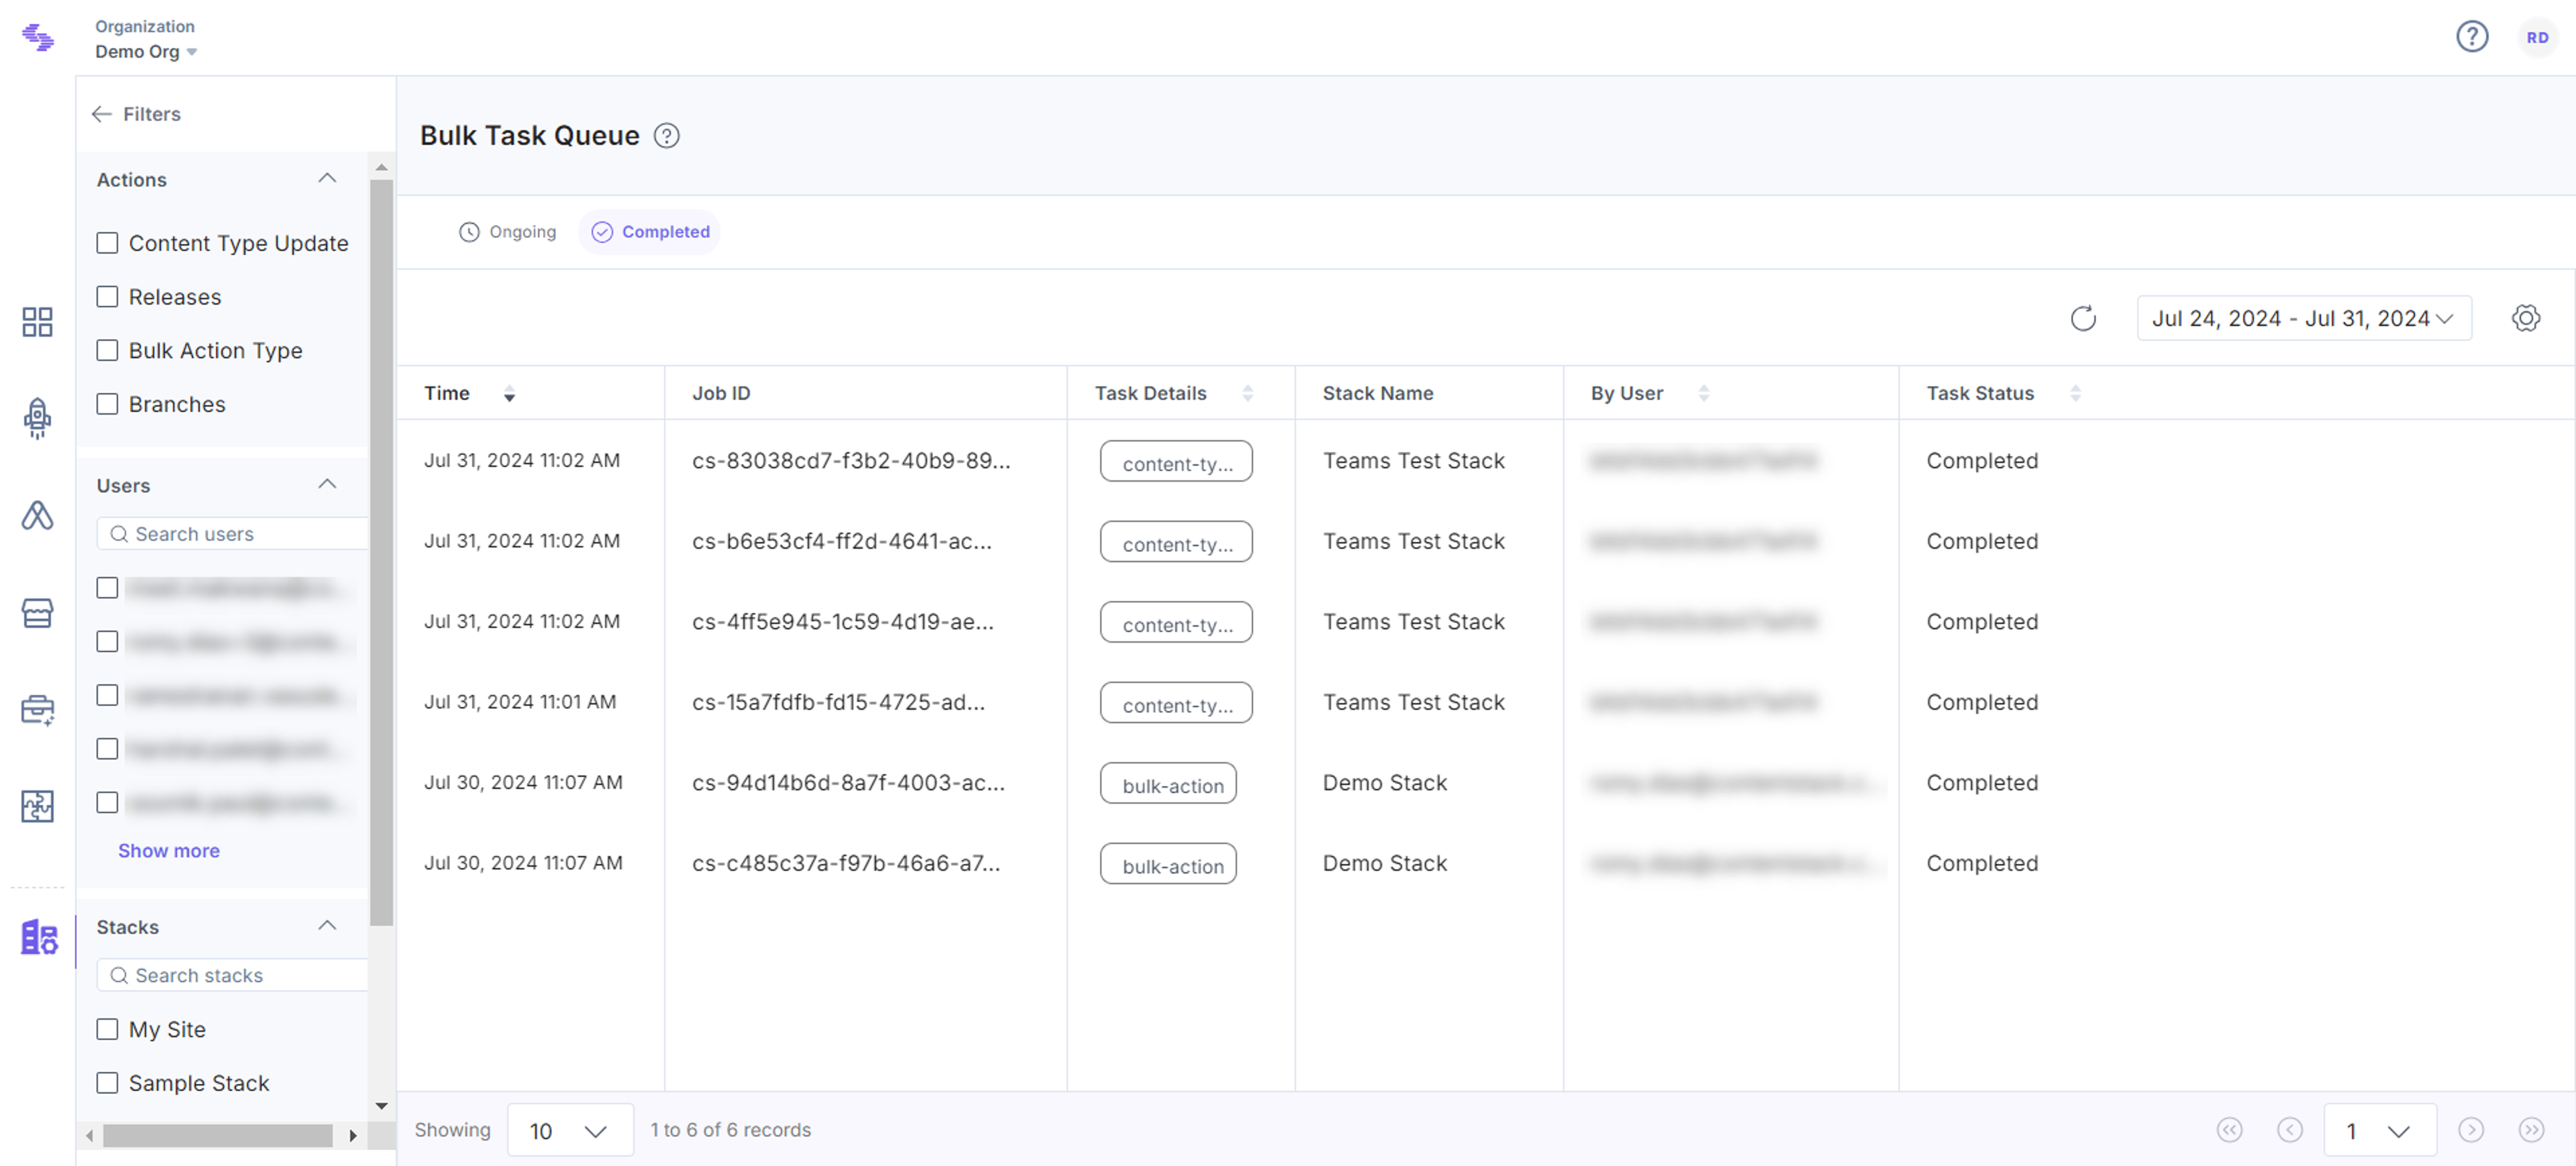The image size is (2576, 1166).
Task: Click bulk-action tag for job cs-94d14b6d
Action: (x=1168, y=784)
